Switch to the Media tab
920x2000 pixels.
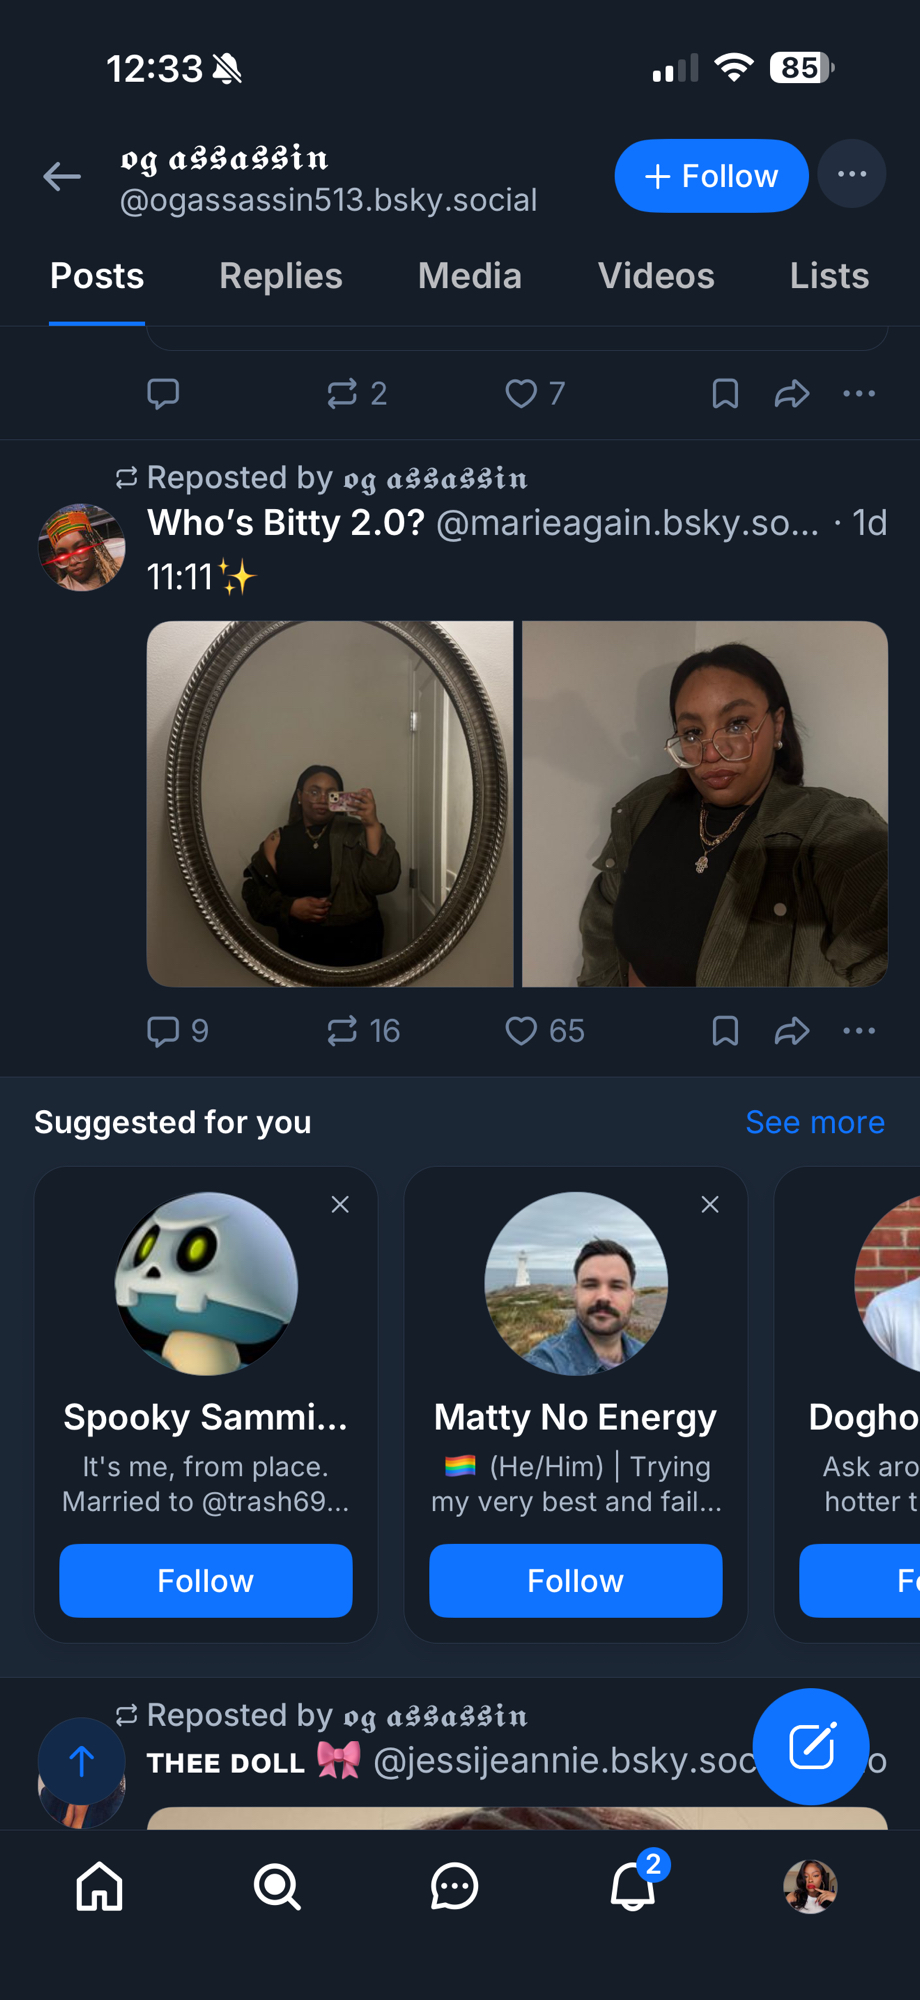pos(470,276)
